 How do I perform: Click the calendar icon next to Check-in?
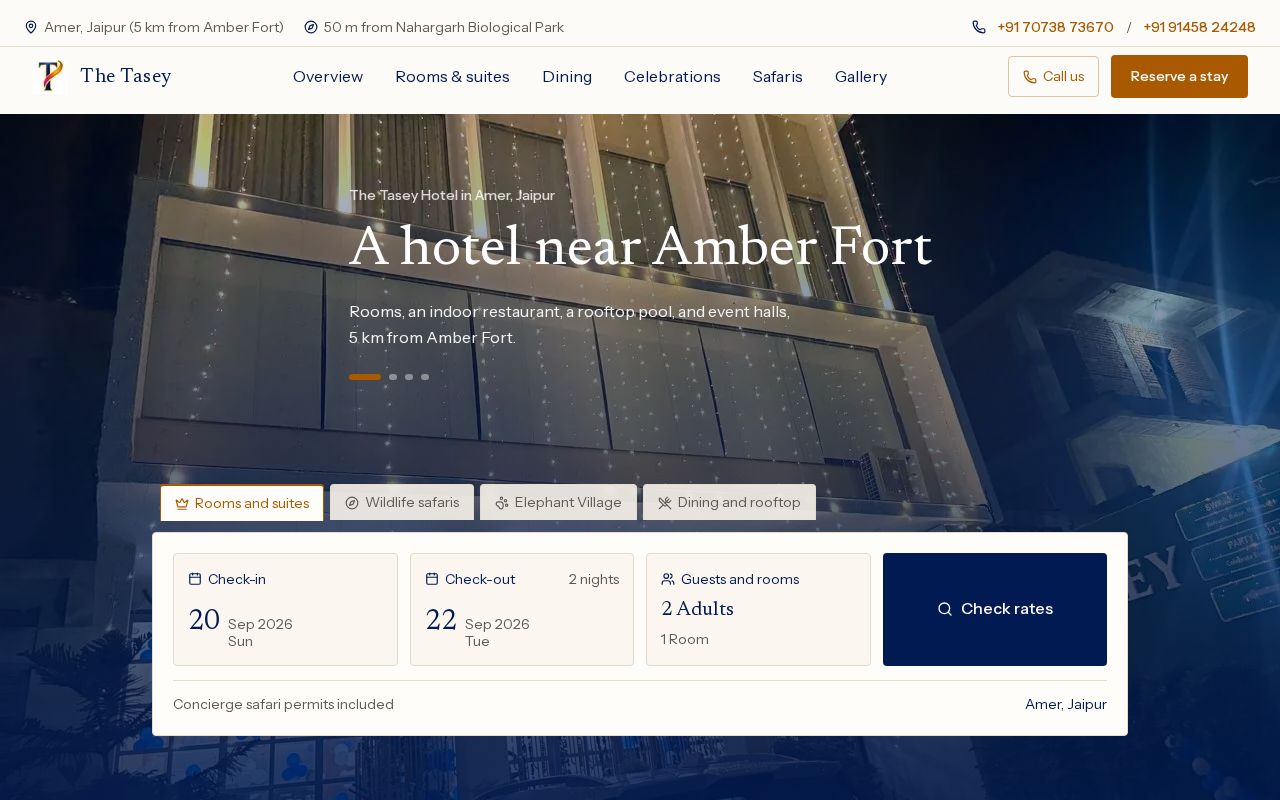[195, 579]
